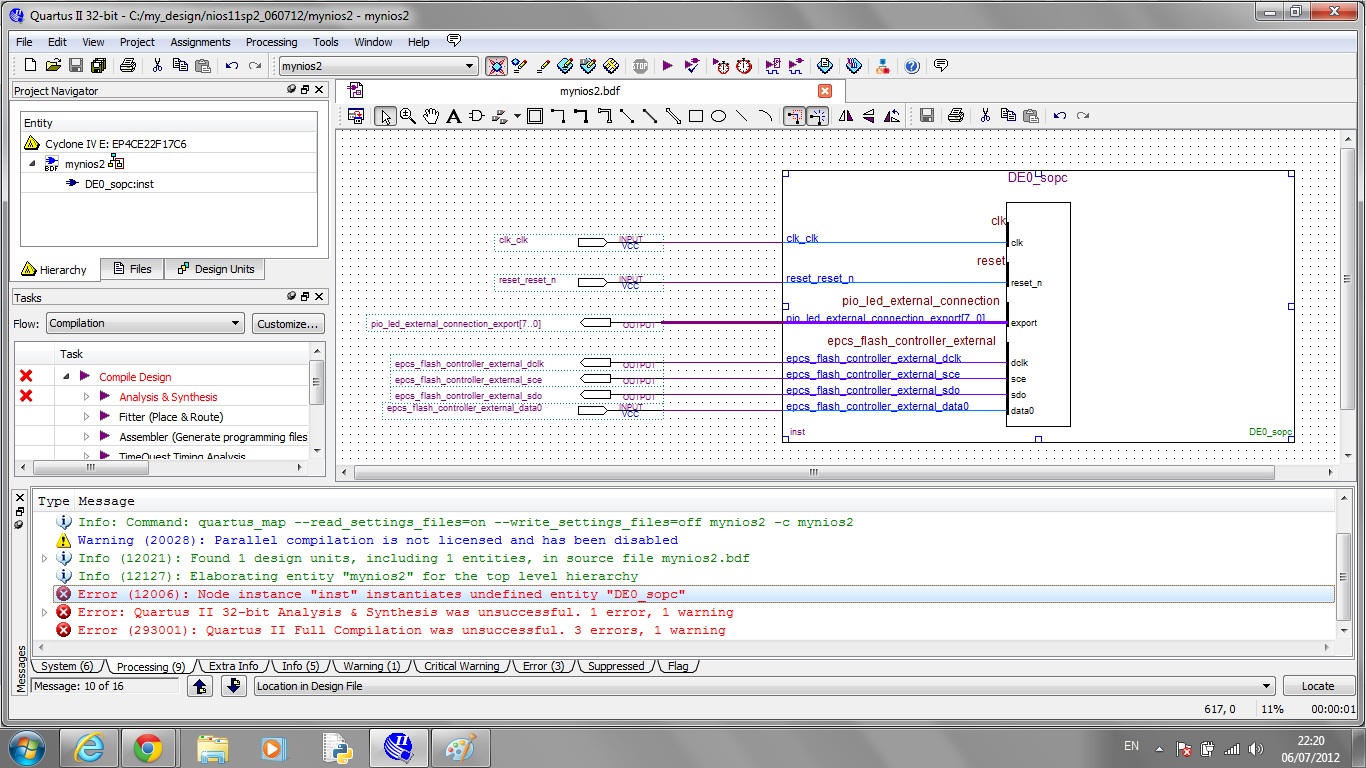
Task: Select the Symbol tool gate icon
Action: [476, 116]
